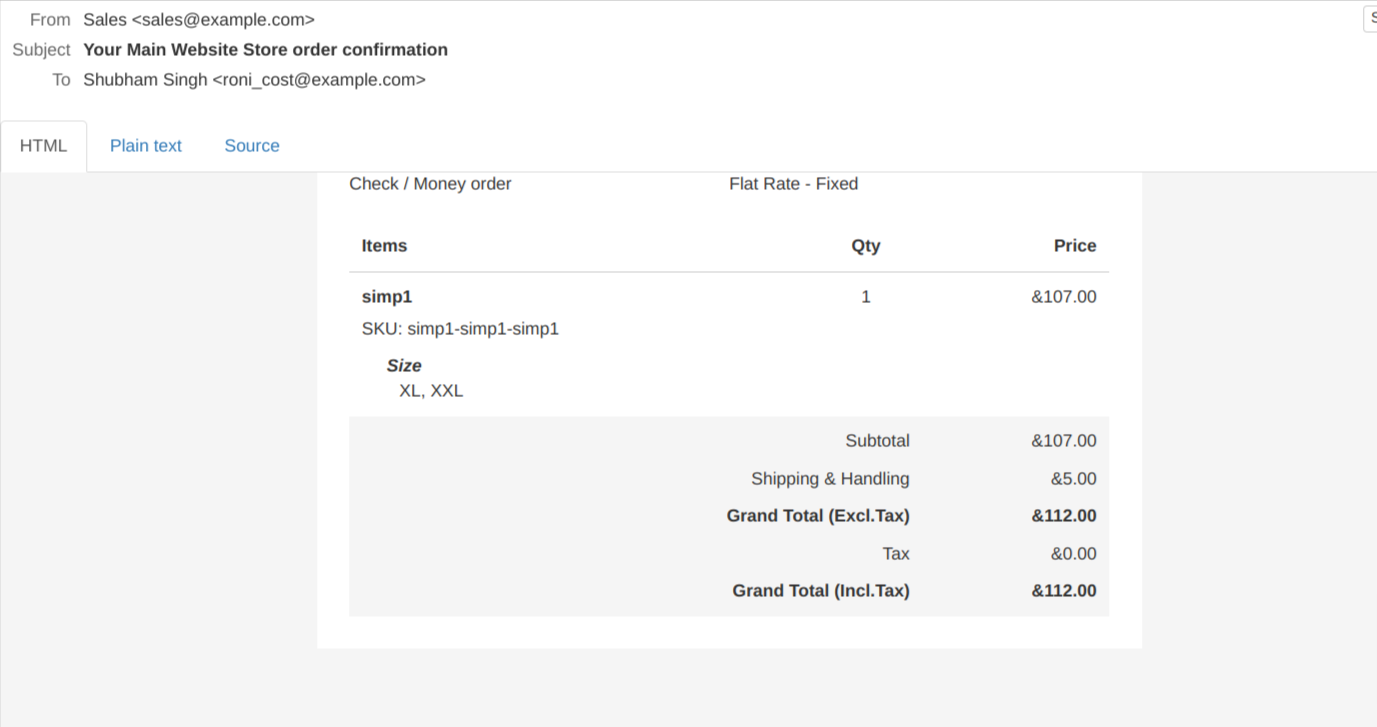Click the Check / Money order payment text
Screen dimensions: 1377x727
pos(430,183)
